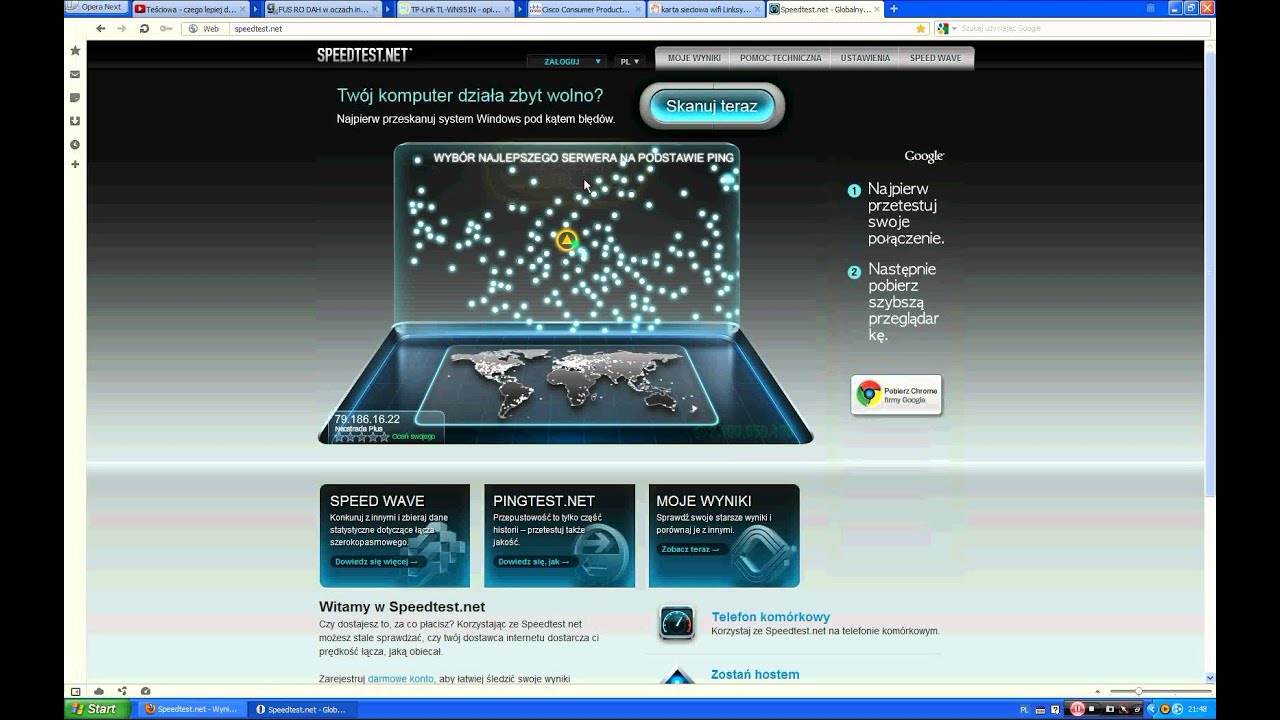Click the speedometer Telefon komórkowy icon
The image size is (1280, 720).
tap(677, 623)
